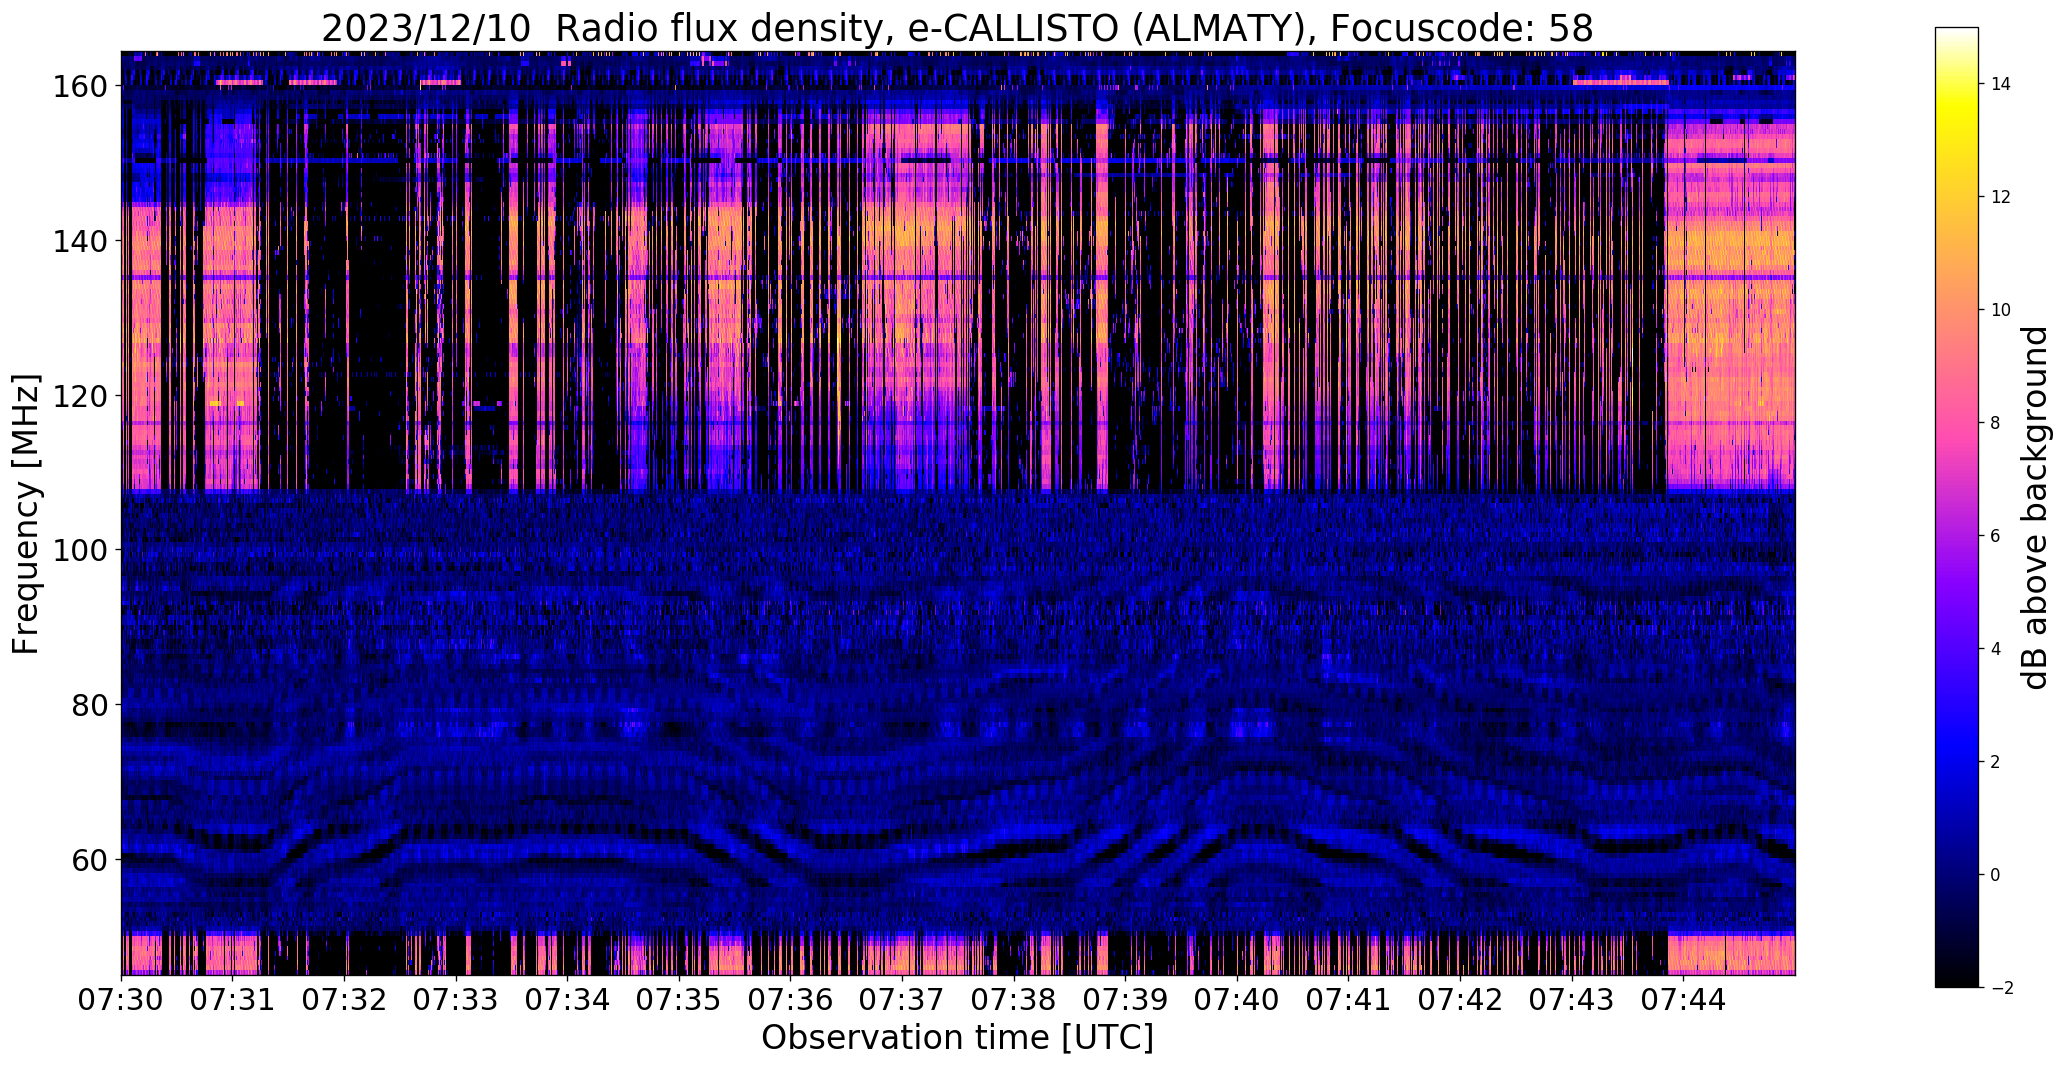2066x1067 pixels.
Task: Click the plot title mentioning e-CALLISTO (ALMATY)
Action: click(x=957, y=28)
